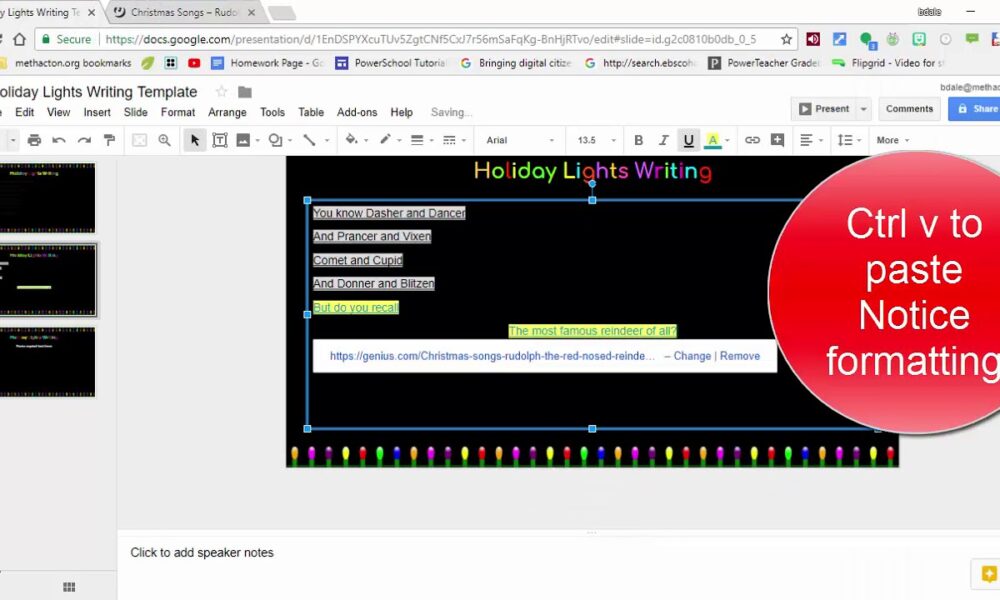The width and height of the screenshot is (1000, 600).
Task: Click the Change link in the link popup
Action: point(692,356)
